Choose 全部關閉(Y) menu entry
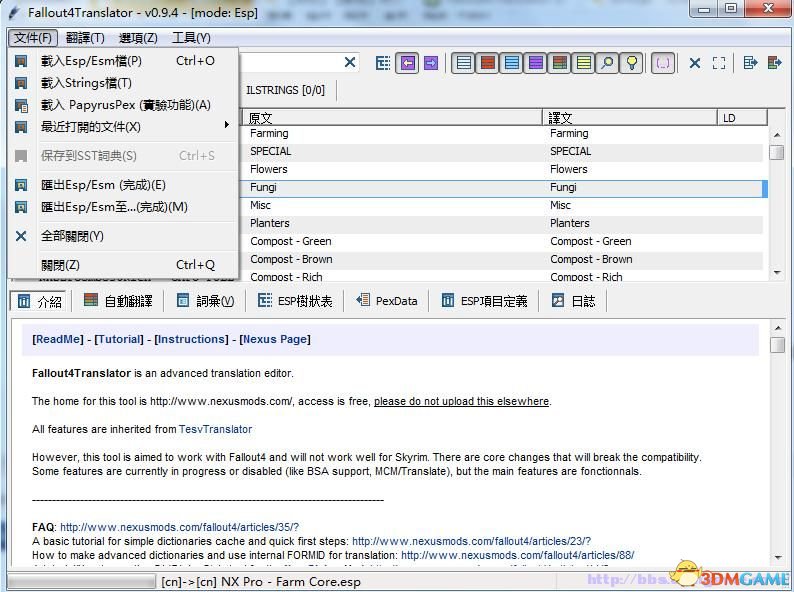This screenshot has height=592, width=794. (x=124, y=236)
